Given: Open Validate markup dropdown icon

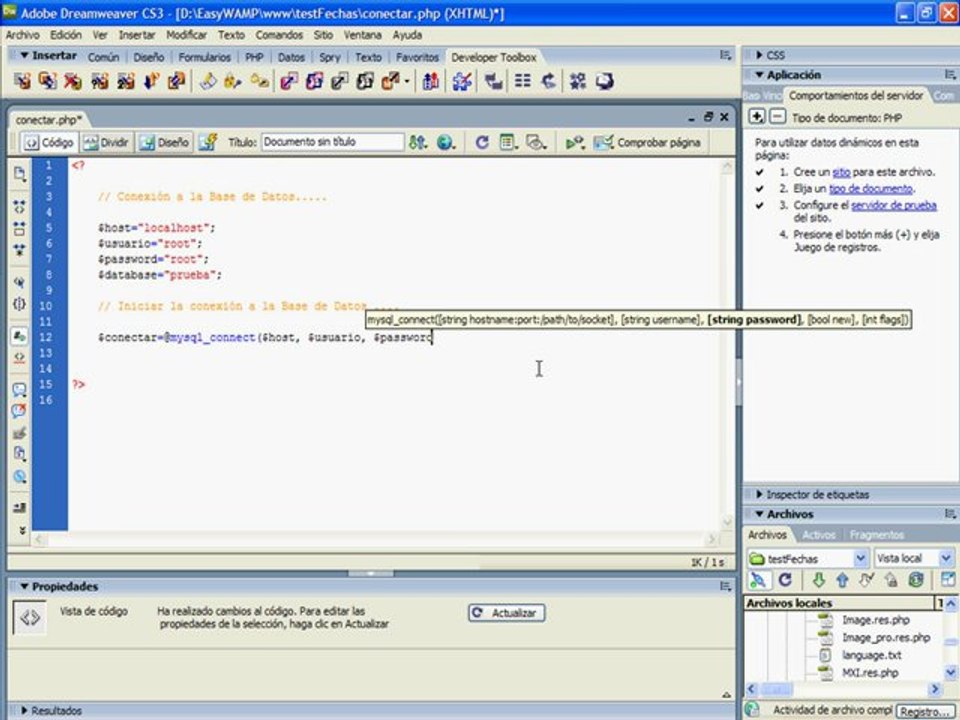Looking at the screenshot, I should click(x=575, y=143).
